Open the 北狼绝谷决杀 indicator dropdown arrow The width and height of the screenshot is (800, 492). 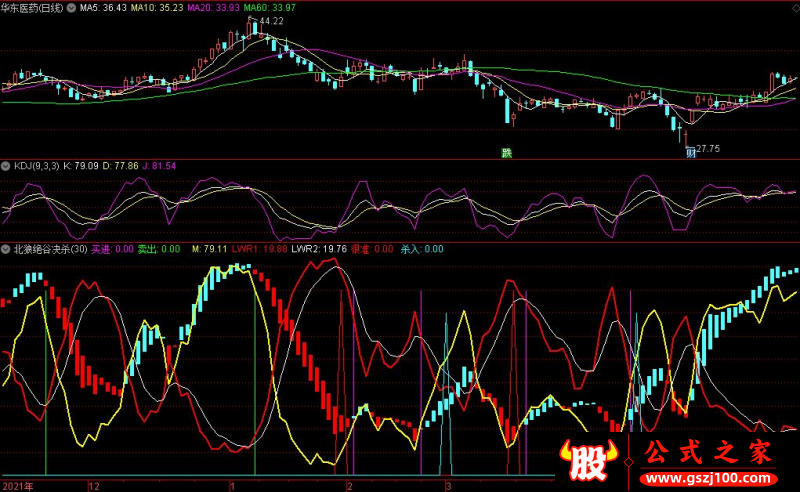pos(6,249)
